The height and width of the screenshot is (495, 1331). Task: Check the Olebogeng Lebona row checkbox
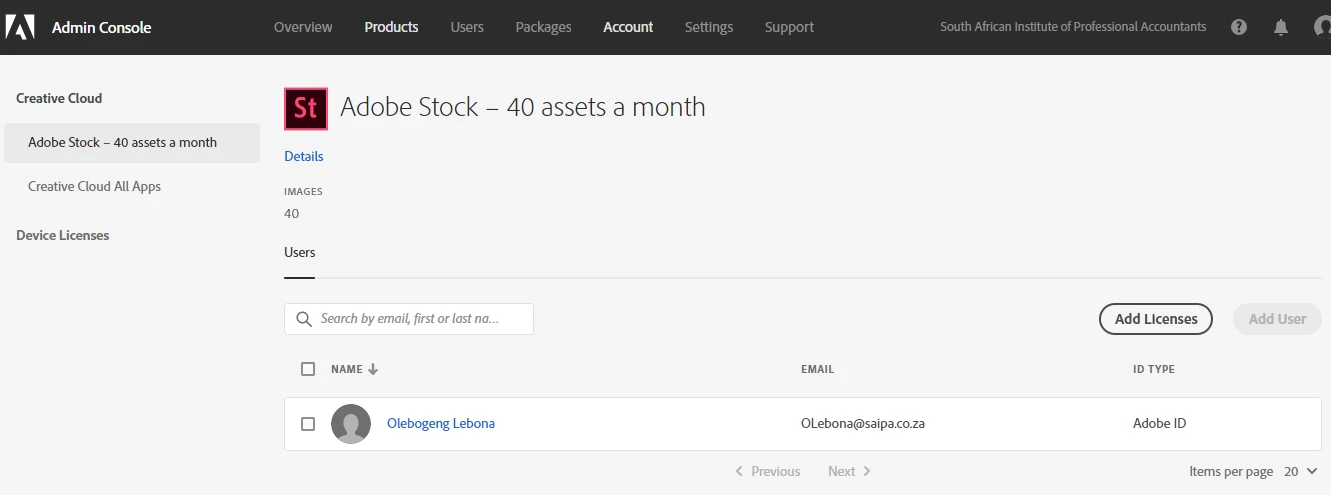coord(308,424)
